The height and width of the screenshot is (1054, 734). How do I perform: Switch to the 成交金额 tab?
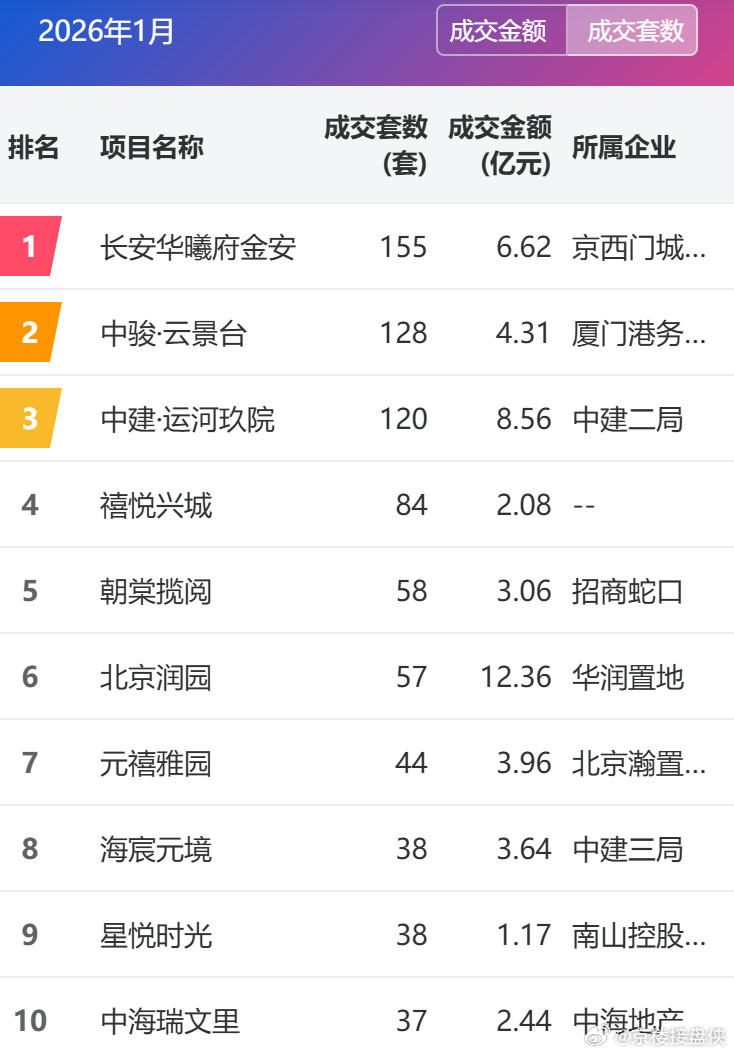(x=500, y=31)
